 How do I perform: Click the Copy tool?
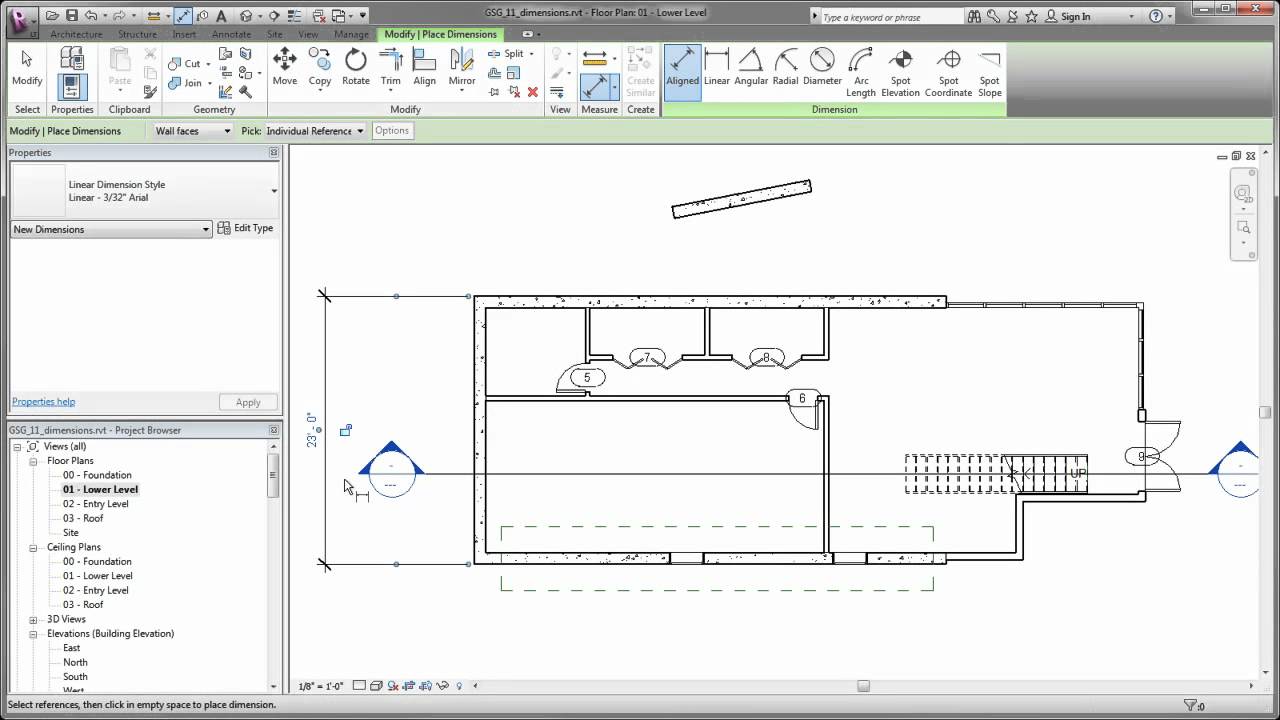click(320, 68)
